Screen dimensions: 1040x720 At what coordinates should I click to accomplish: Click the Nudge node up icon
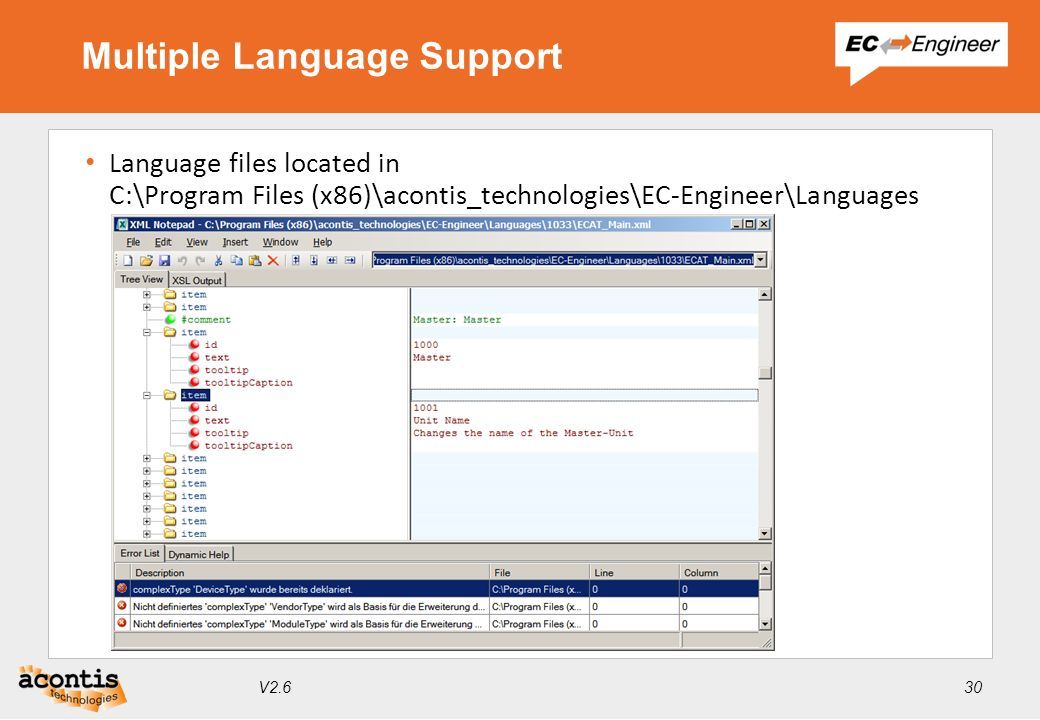296,261
